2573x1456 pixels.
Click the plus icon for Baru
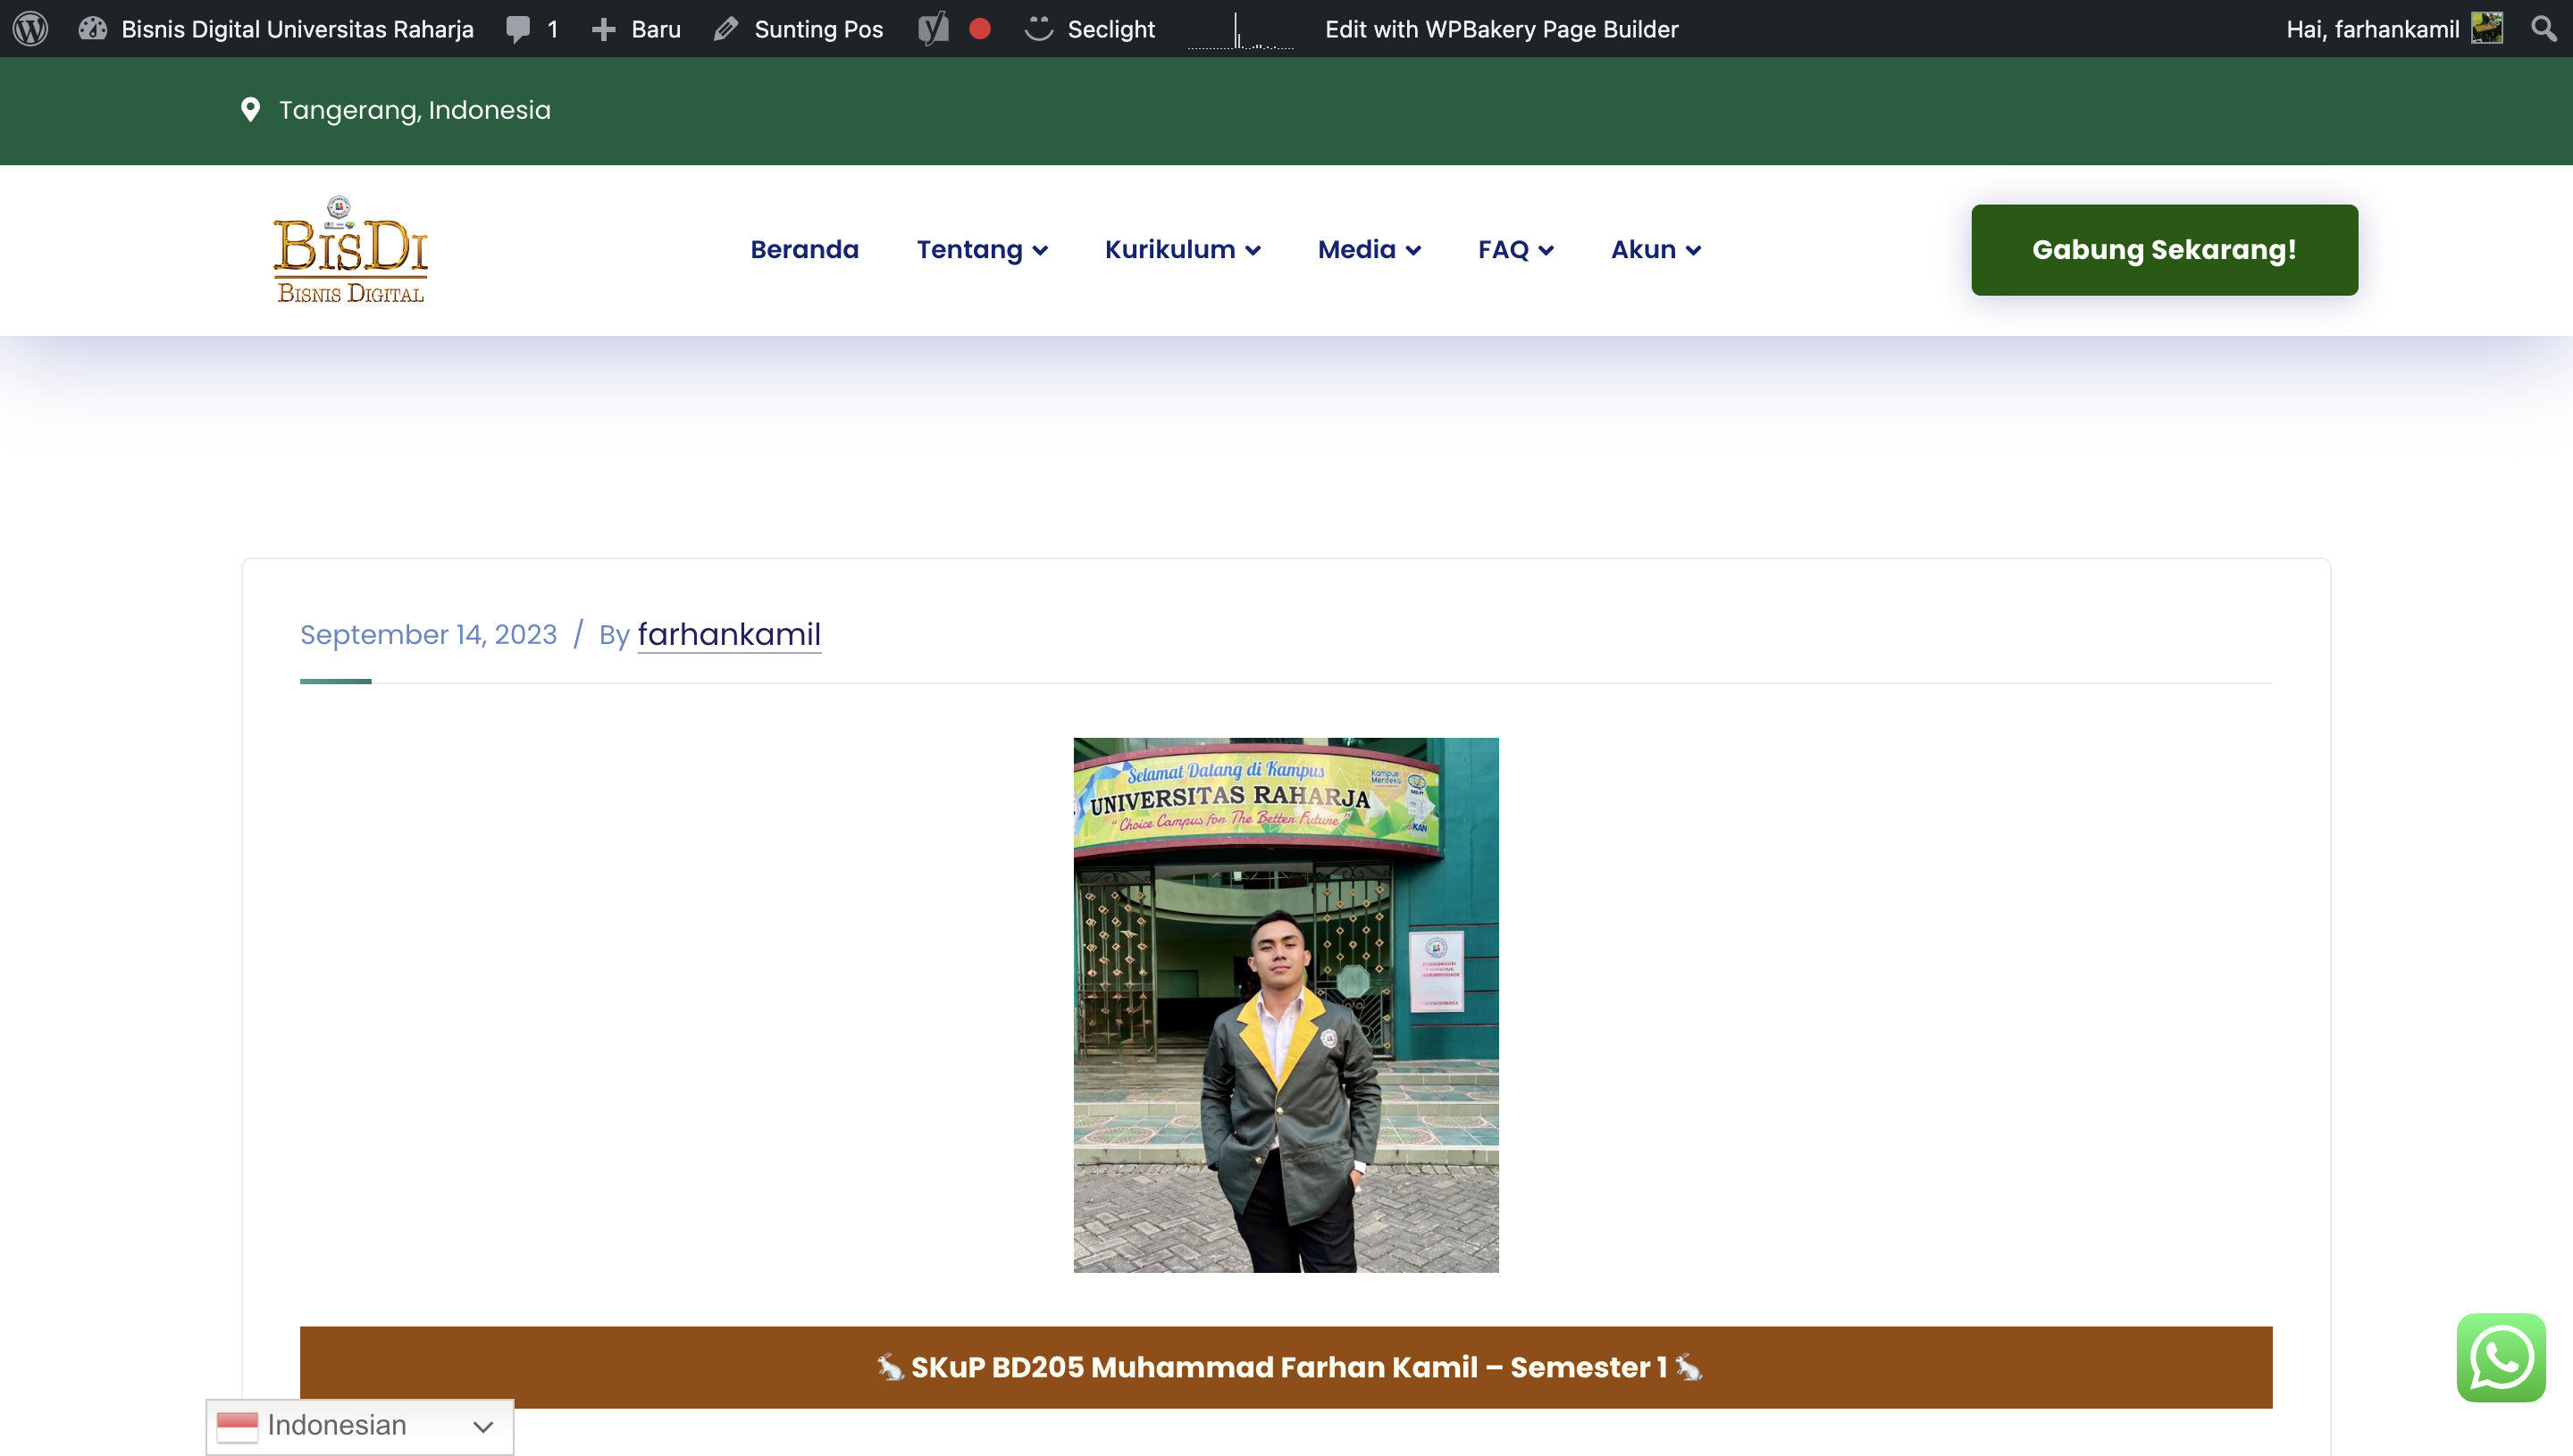[x=603, y=29]
